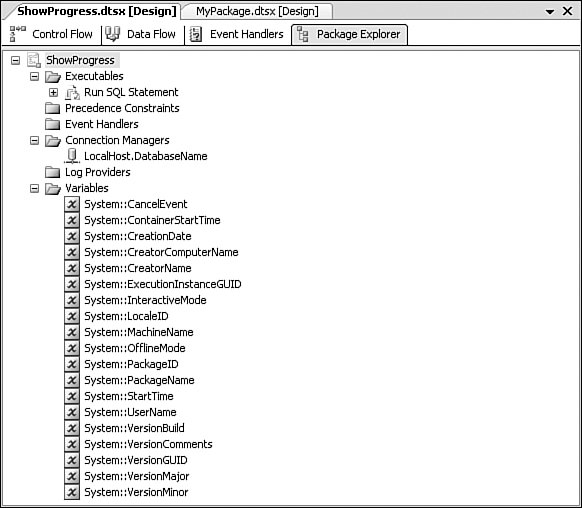The width and height of the screenshot is (582, 508).
Task: Open the Event Handlers designer tab
Action: tap(237, 34)
